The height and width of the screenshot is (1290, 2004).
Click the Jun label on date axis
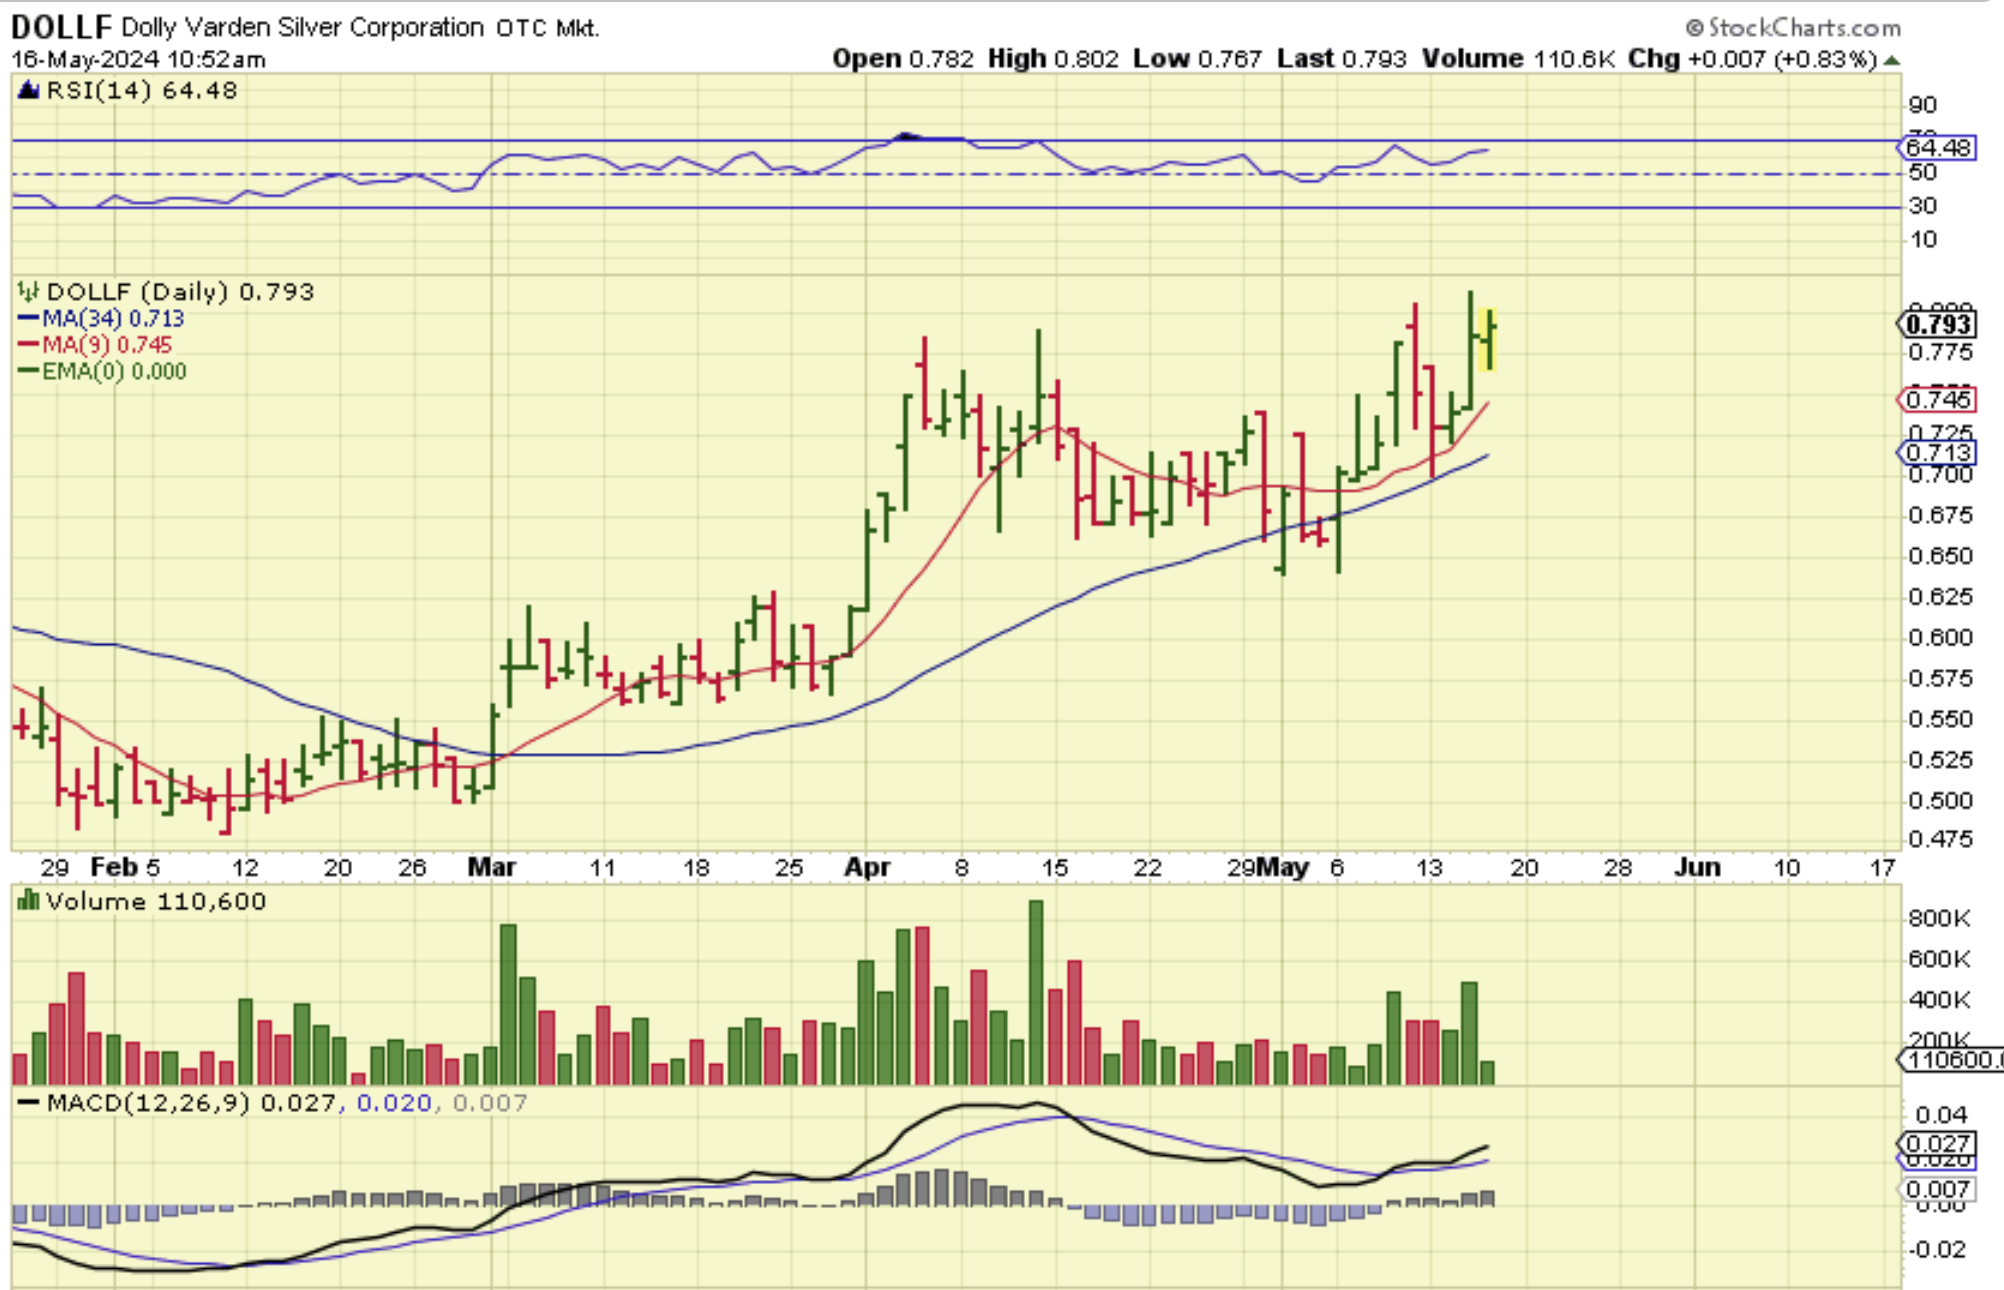point(1697,867)
